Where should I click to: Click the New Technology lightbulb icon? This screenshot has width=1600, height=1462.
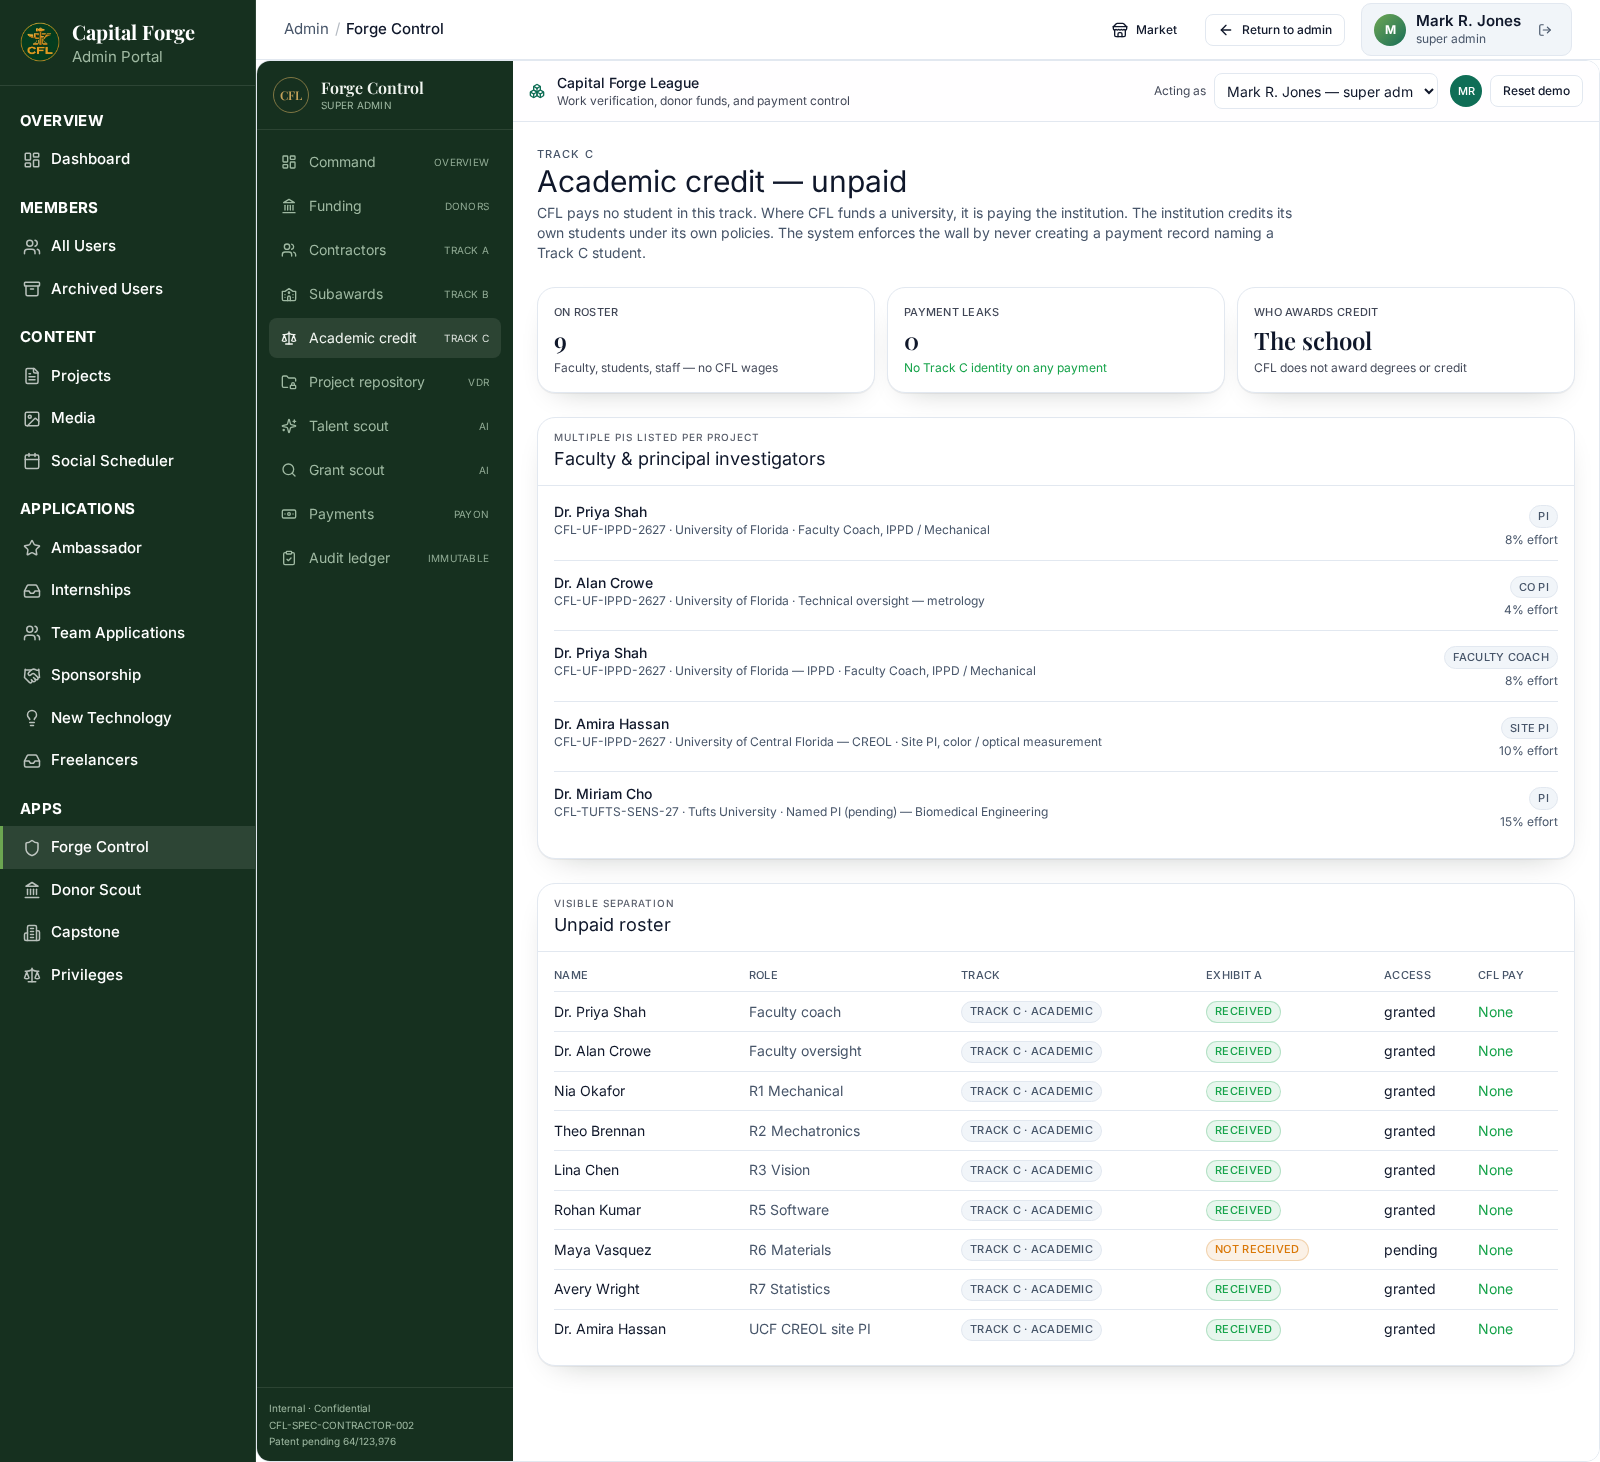(32, 718)
